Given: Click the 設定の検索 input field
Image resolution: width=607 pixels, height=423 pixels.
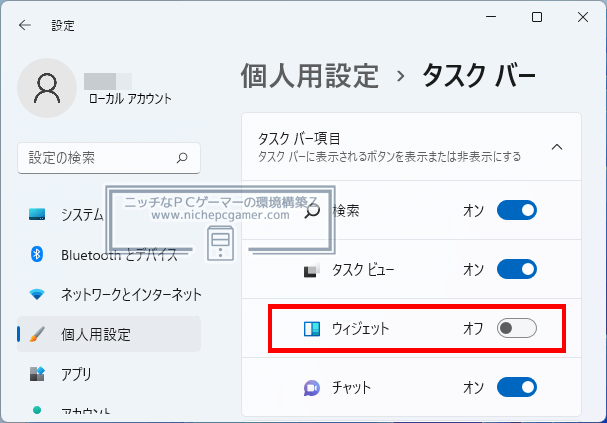Looking at the screenshot, I should (95, 157).
